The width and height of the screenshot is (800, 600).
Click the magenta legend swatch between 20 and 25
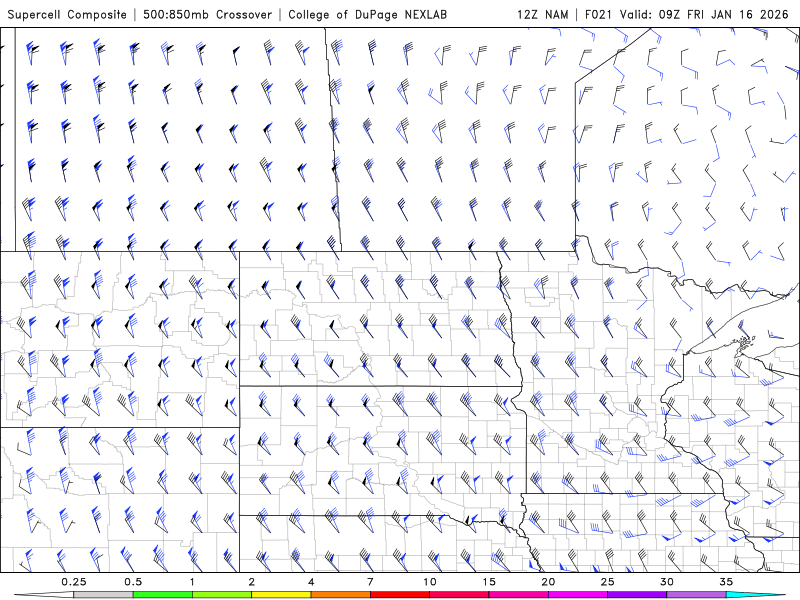coord(578,595)
